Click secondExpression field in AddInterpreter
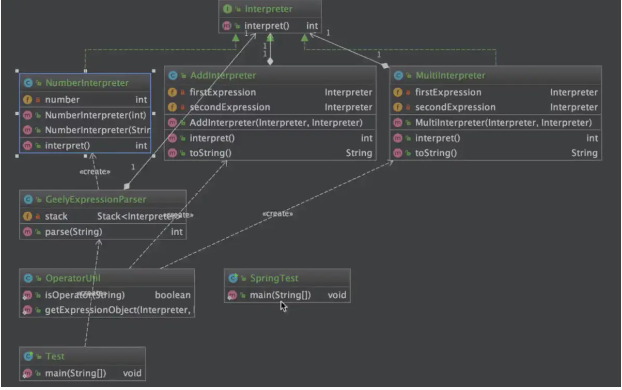622x390 pixels. click(270, 107)
